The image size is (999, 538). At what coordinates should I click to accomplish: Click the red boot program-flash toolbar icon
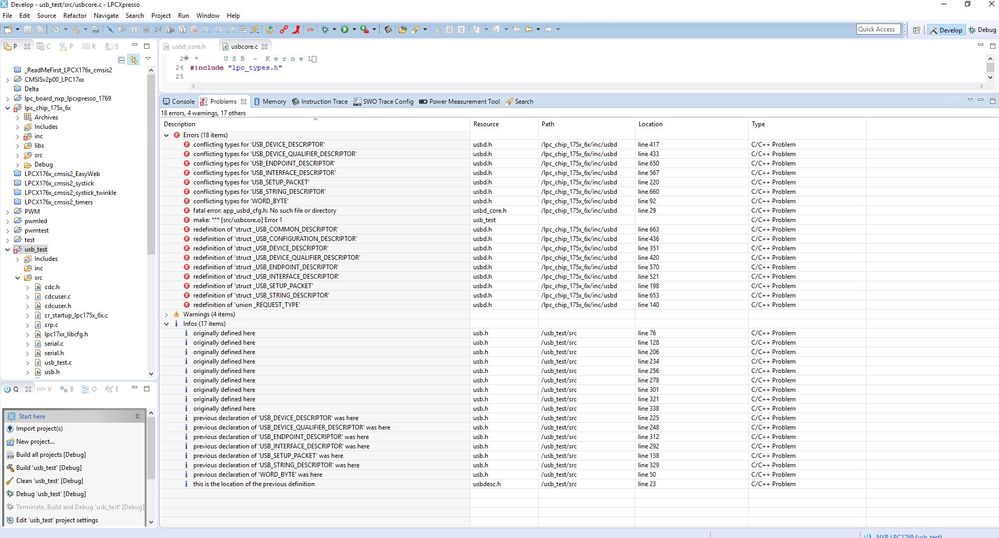(x=296, y=29)
